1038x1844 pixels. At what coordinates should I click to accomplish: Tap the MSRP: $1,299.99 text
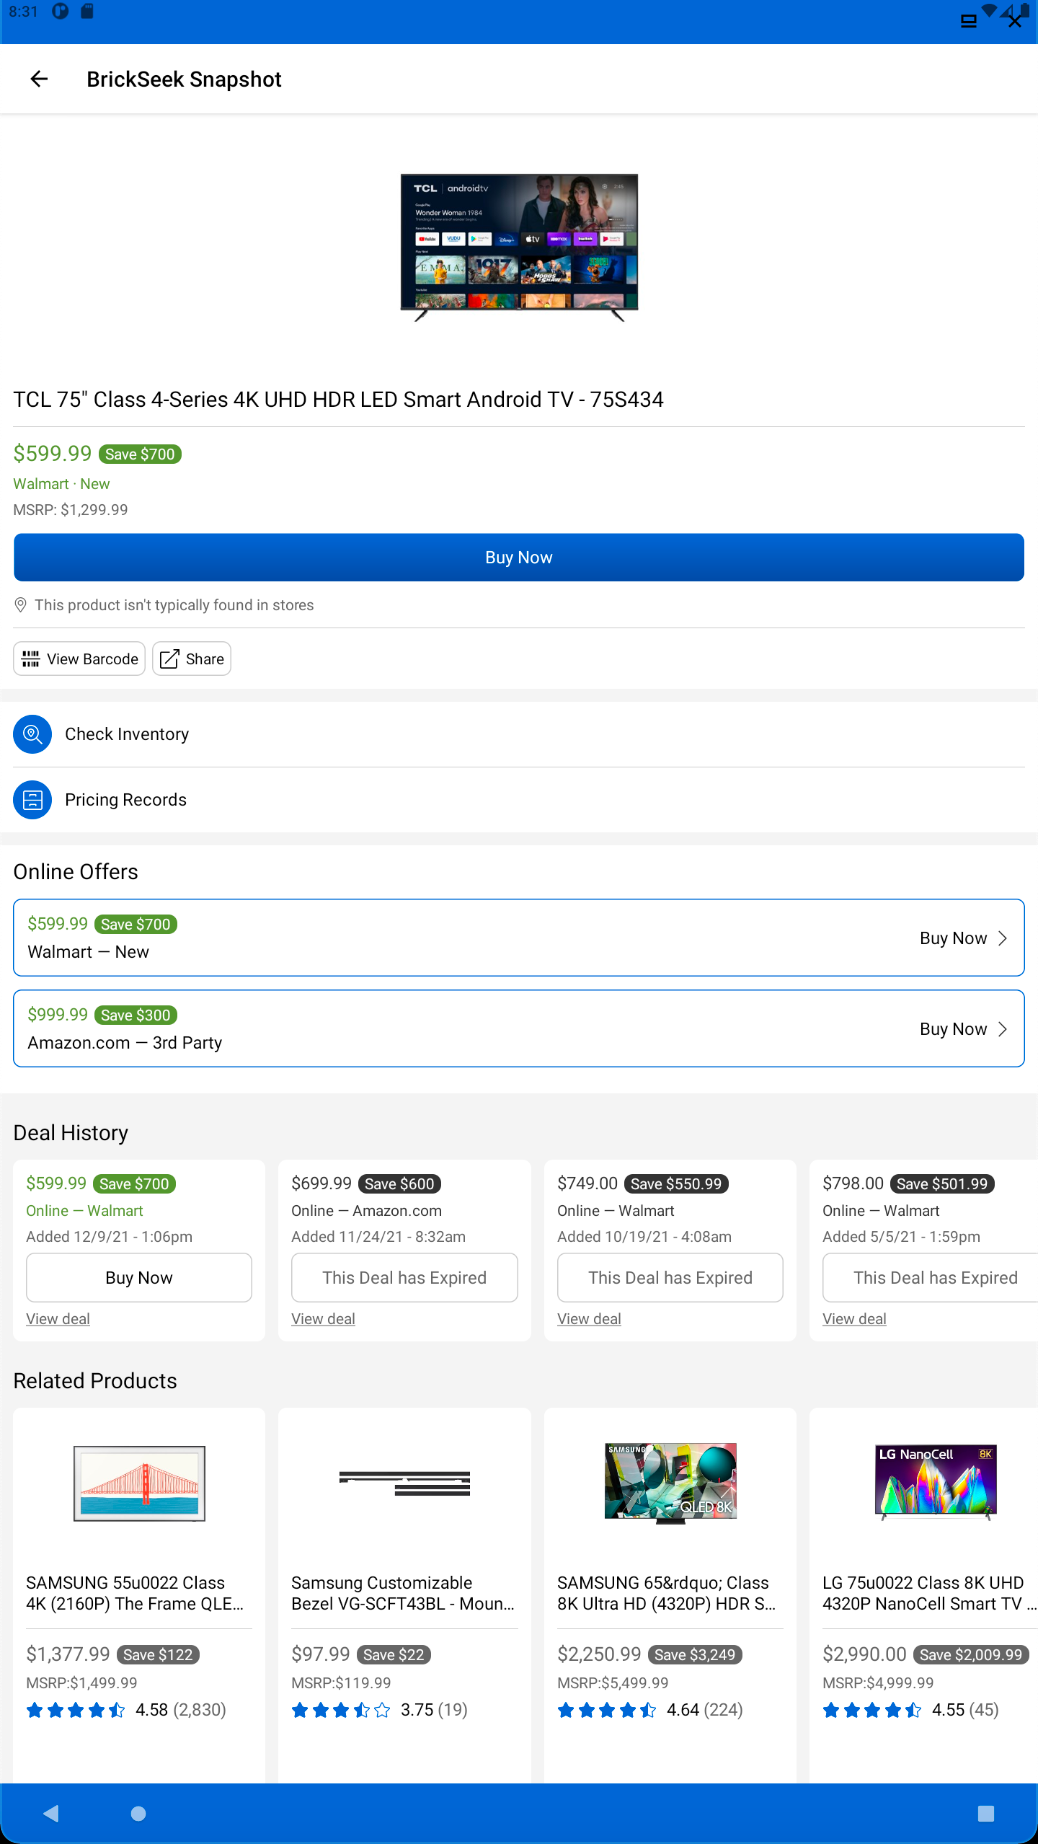coord(70,510)
